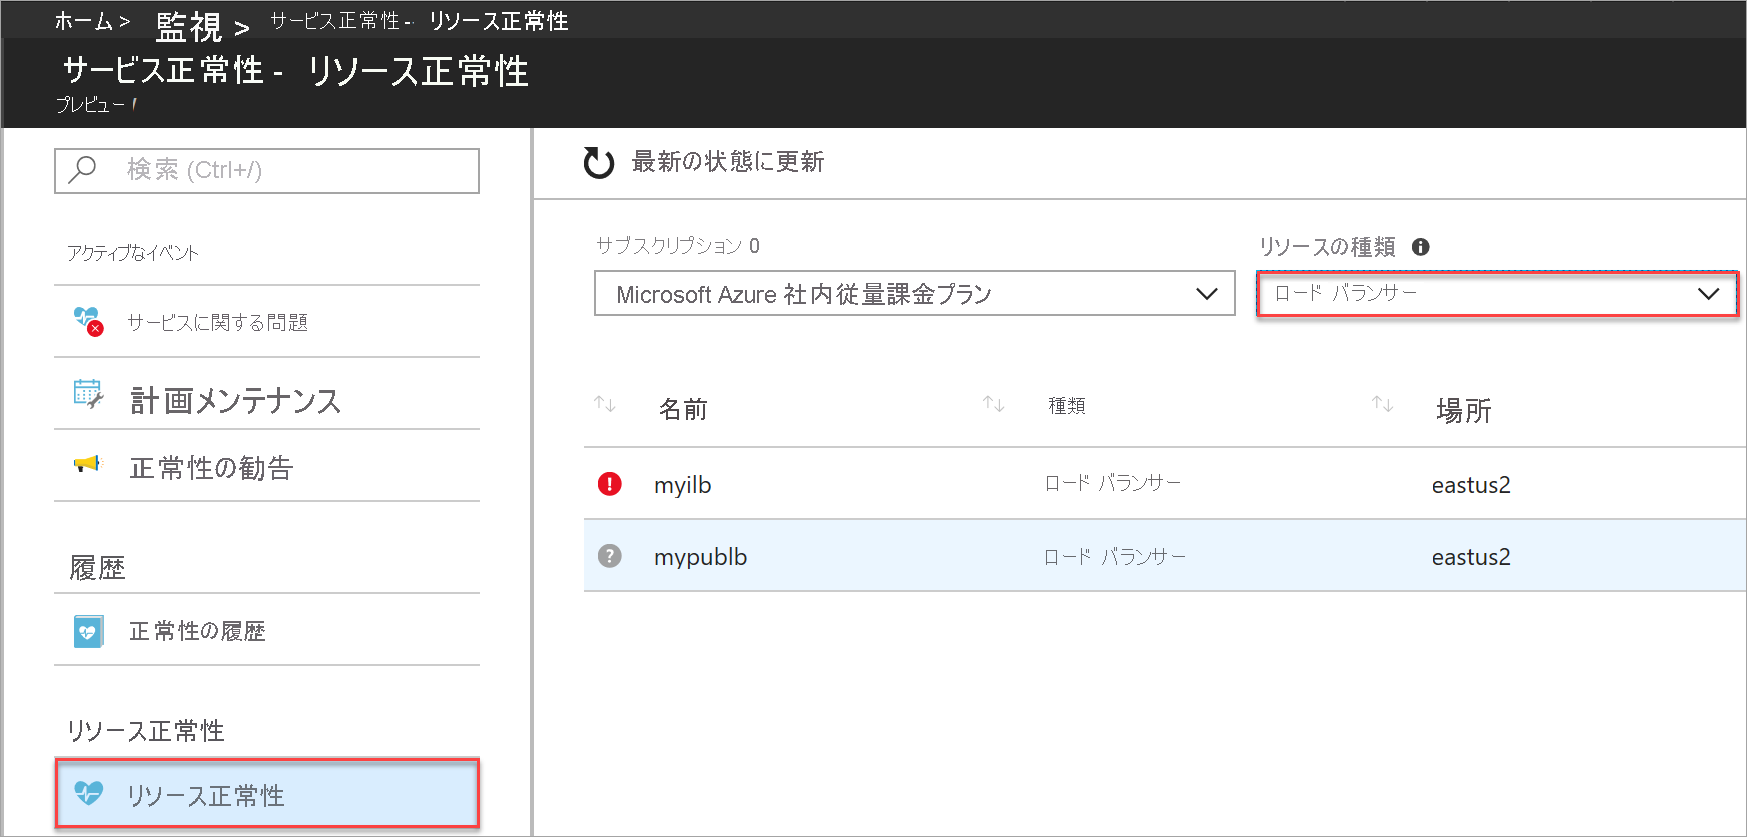Click the アクティブなイベント section label

(x=133, y=253)
